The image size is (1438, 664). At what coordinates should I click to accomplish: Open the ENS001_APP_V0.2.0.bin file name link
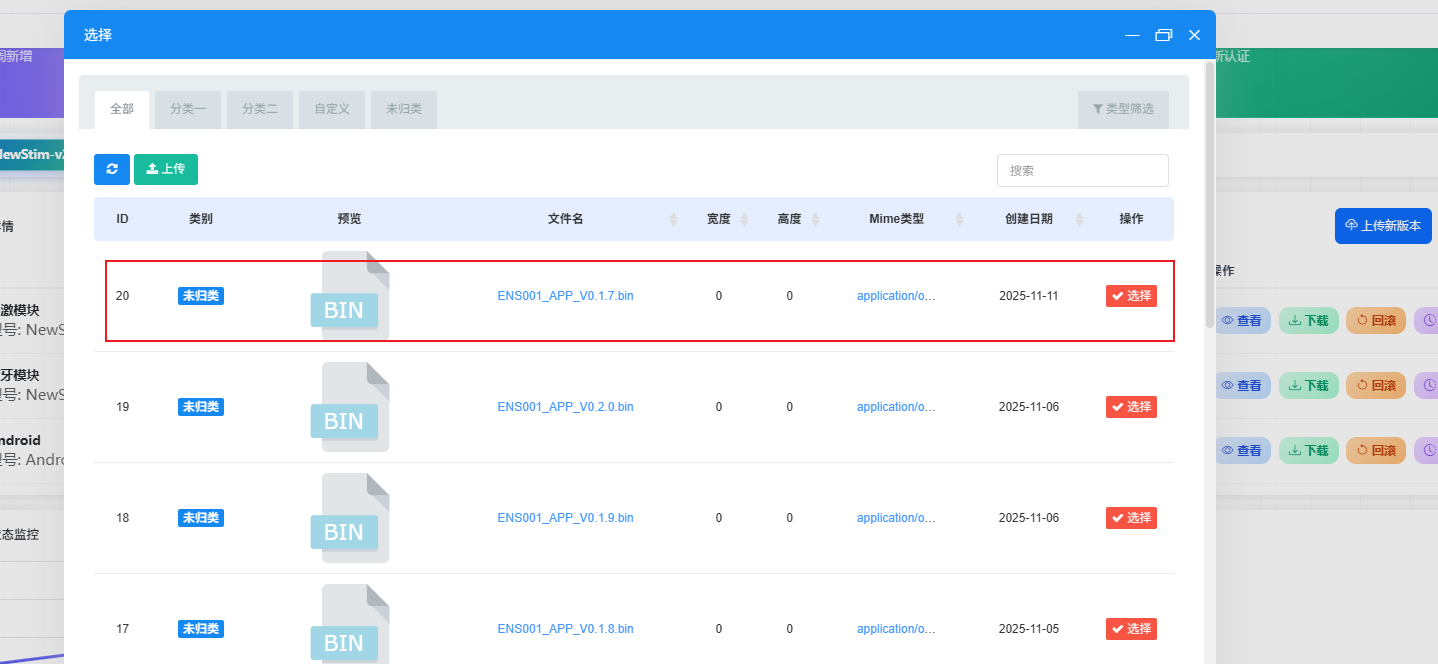pos(566,407)
